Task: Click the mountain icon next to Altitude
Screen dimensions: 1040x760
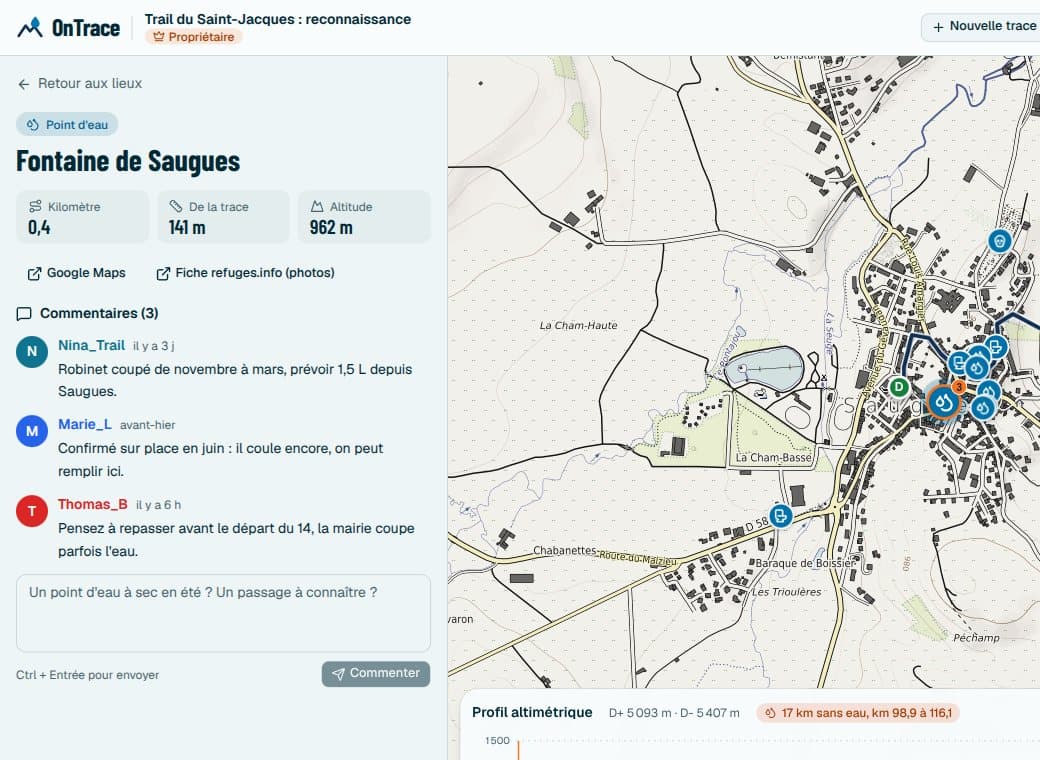Action: click(317, 206)
